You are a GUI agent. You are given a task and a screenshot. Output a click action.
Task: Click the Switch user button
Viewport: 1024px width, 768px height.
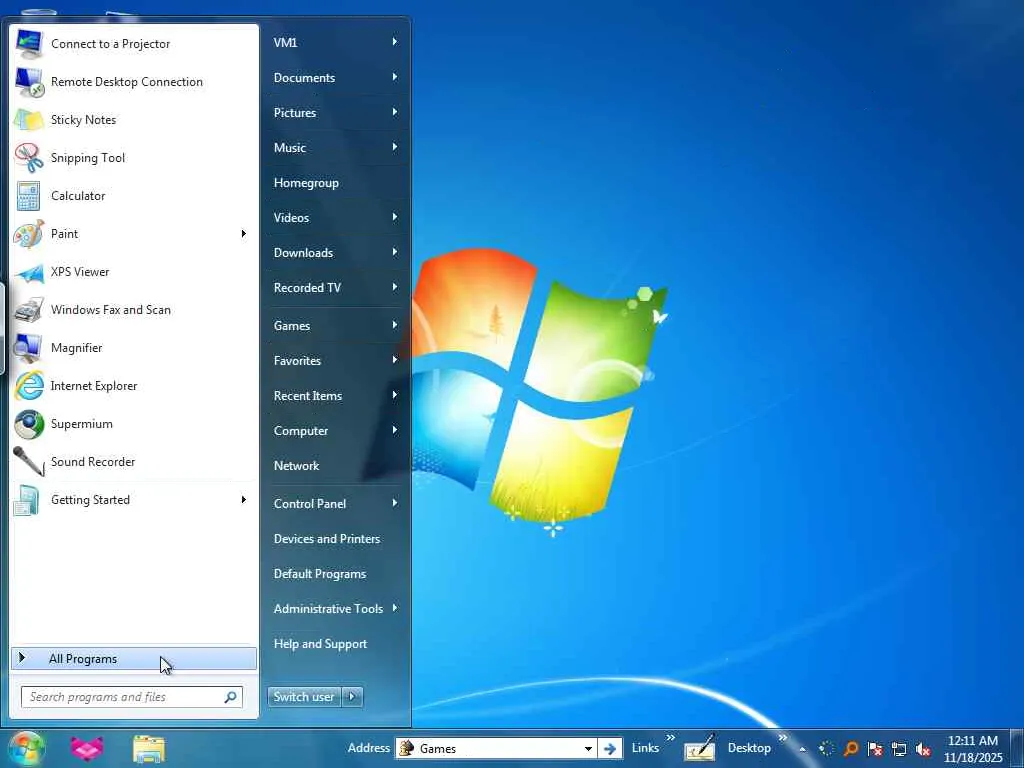(x=304, y=697)
